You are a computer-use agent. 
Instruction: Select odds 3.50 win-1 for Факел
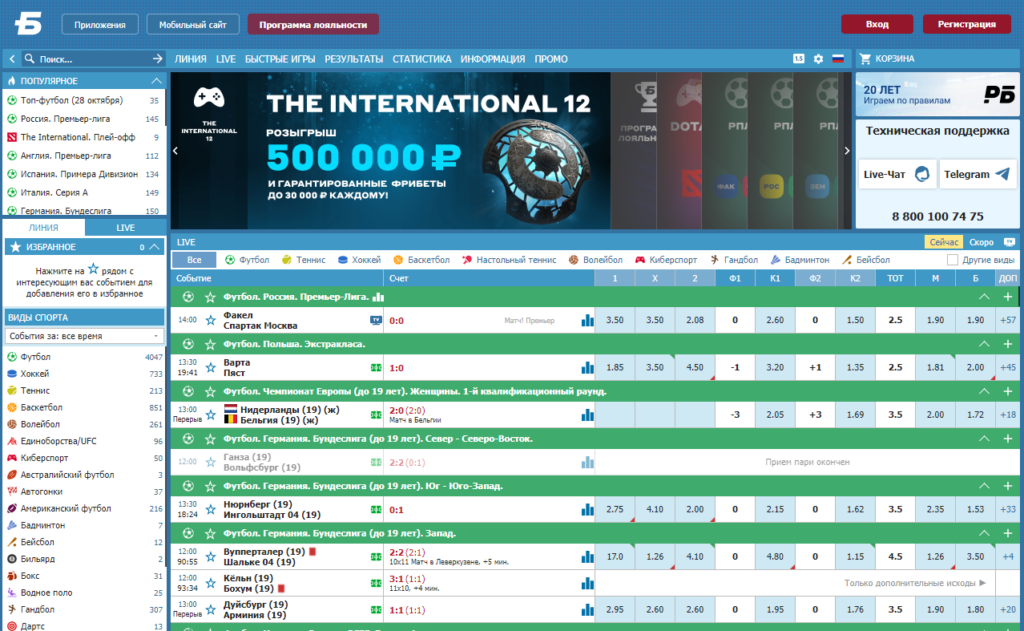pyautogui.click(x=615, y=320)
